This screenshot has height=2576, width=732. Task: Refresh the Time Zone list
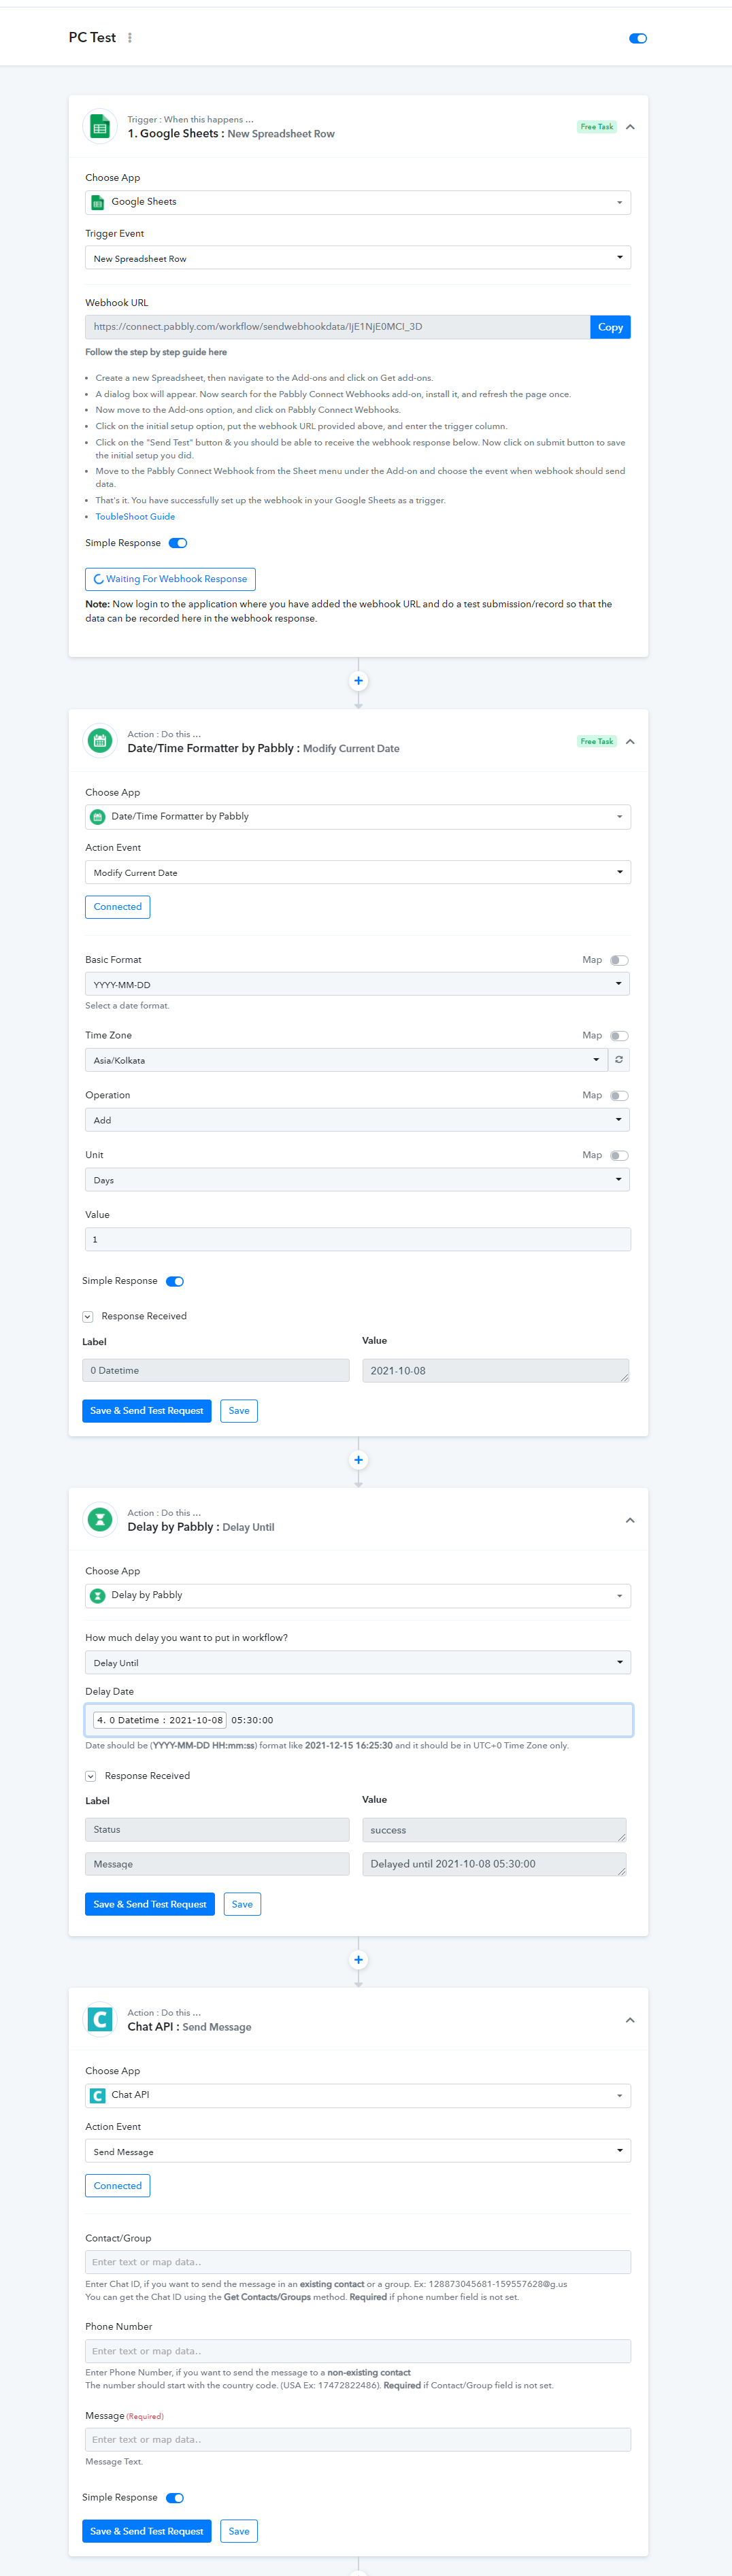(x=619, y=1060)
